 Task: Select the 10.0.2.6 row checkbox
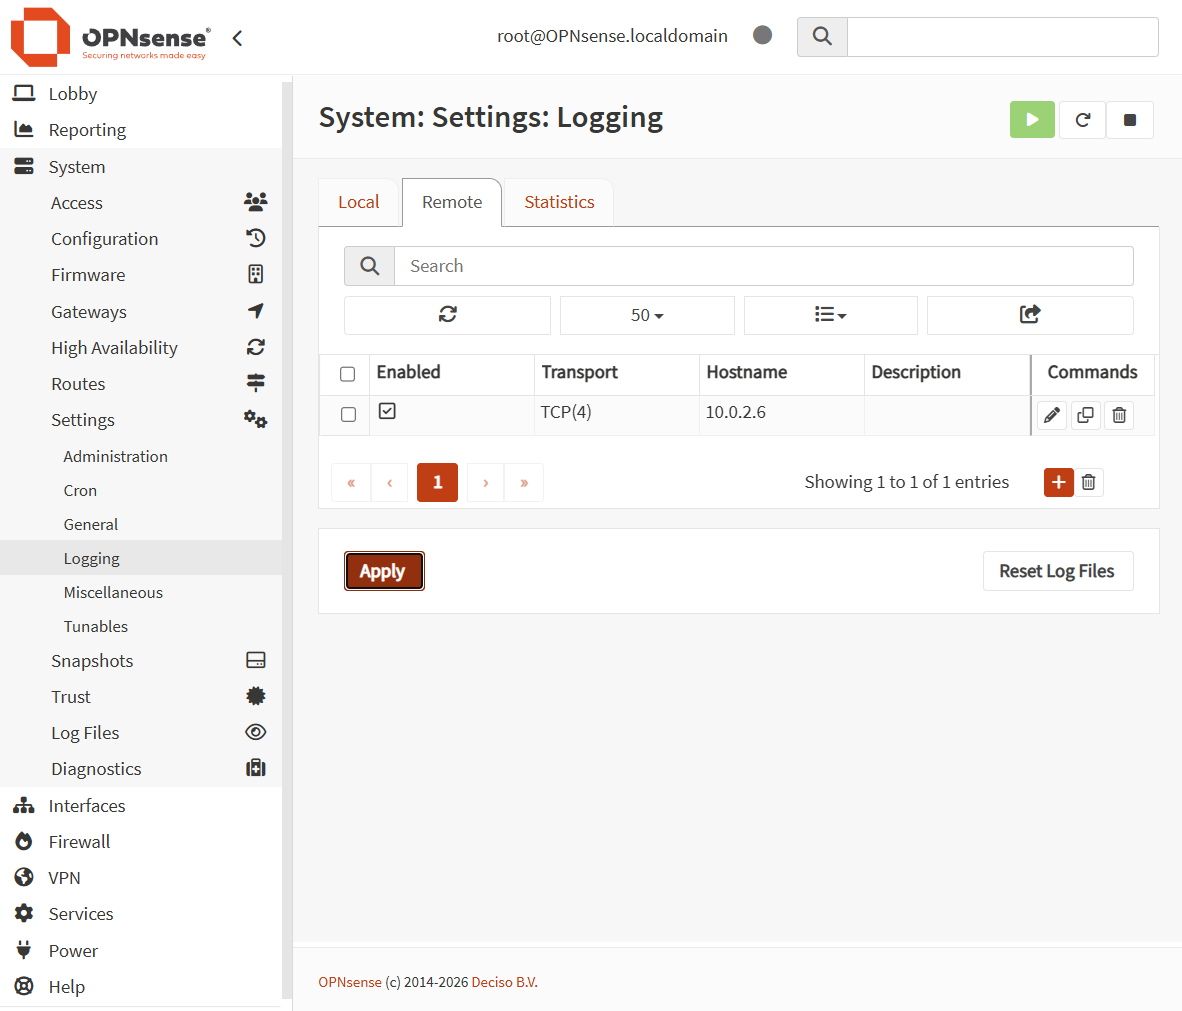pos(348,414)
